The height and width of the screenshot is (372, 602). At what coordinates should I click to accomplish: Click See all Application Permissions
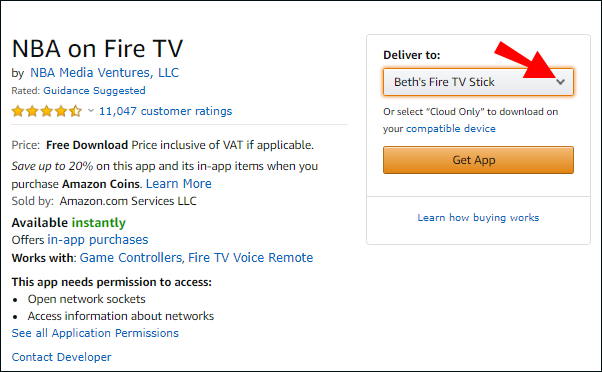click(95, 333)
